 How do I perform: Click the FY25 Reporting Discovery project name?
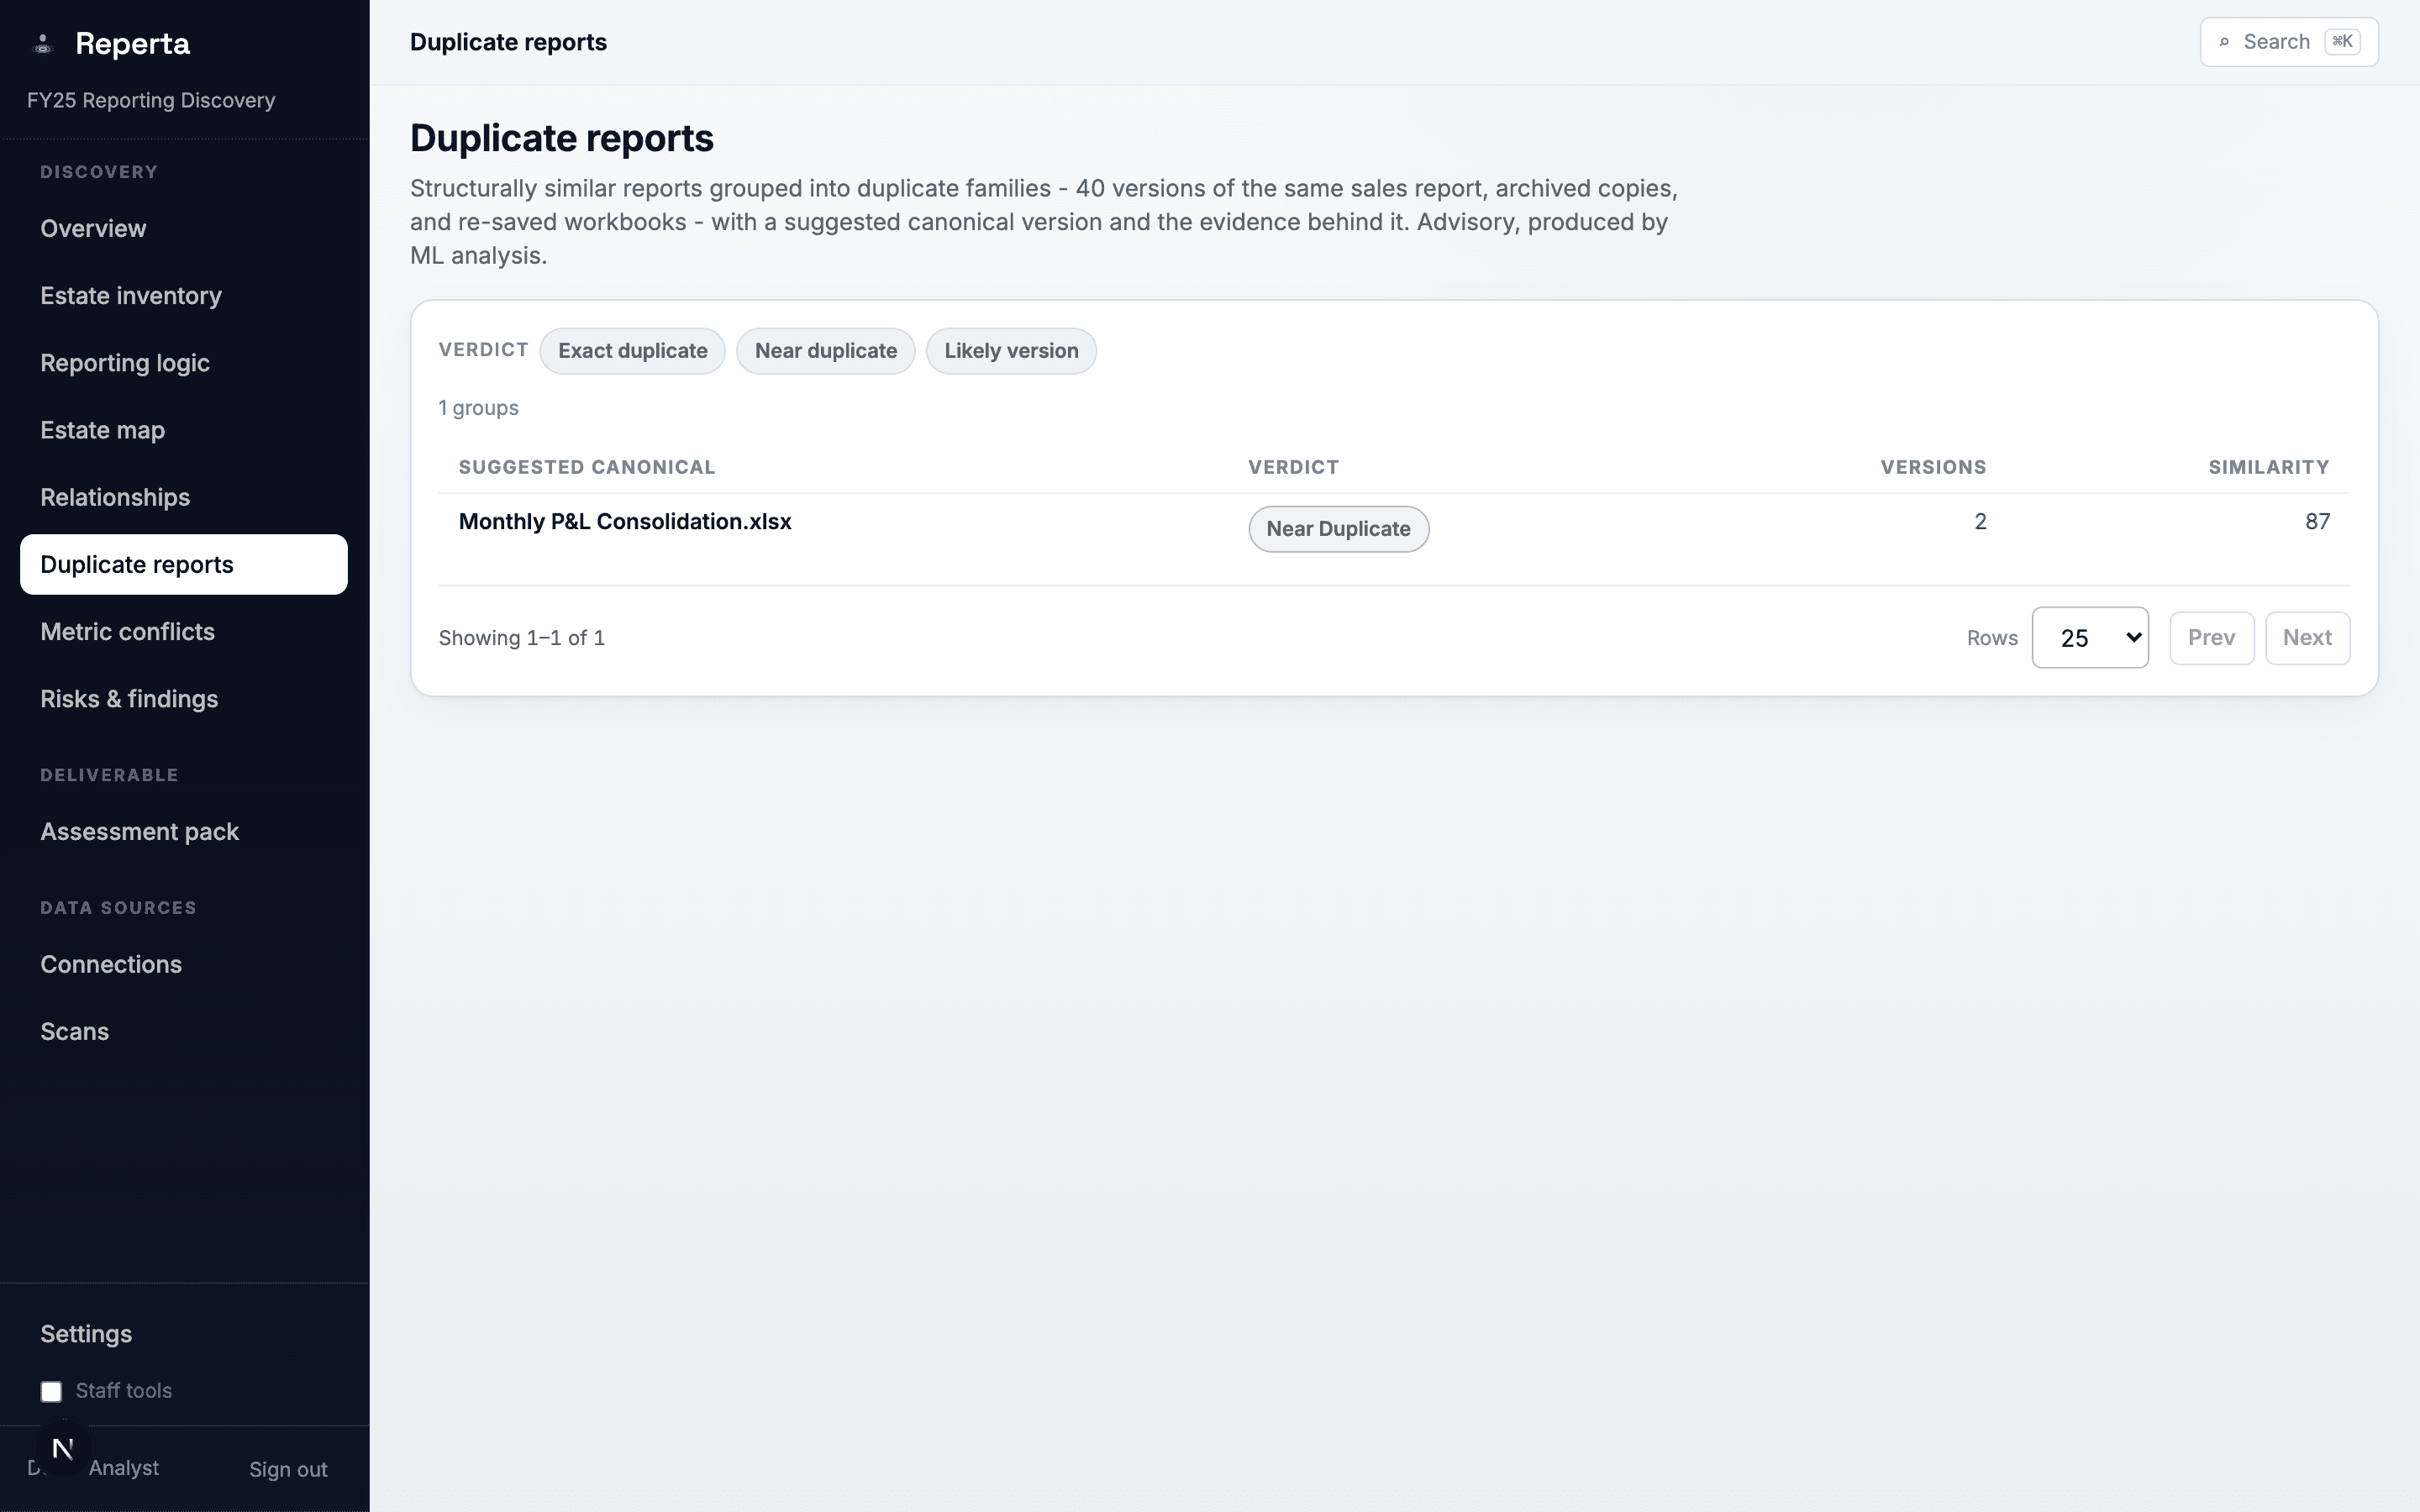coord(151,100)
